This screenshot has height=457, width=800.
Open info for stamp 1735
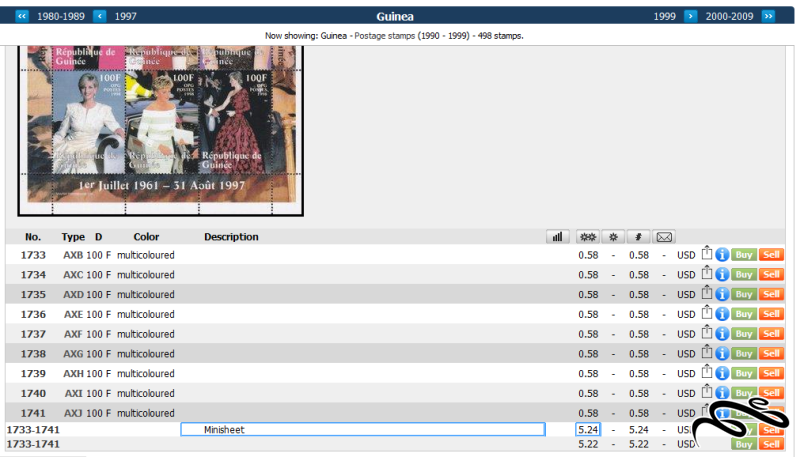click(722, 294)
